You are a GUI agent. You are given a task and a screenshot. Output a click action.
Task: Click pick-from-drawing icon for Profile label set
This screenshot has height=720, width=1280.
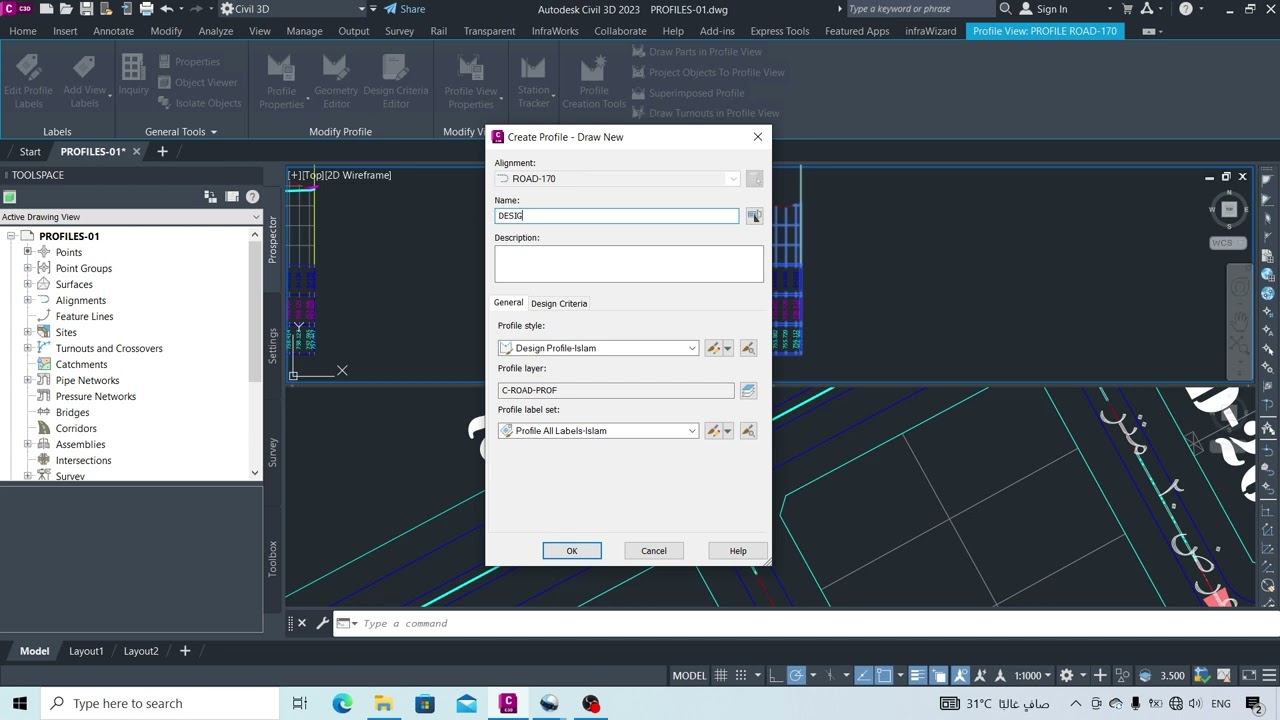748,431
